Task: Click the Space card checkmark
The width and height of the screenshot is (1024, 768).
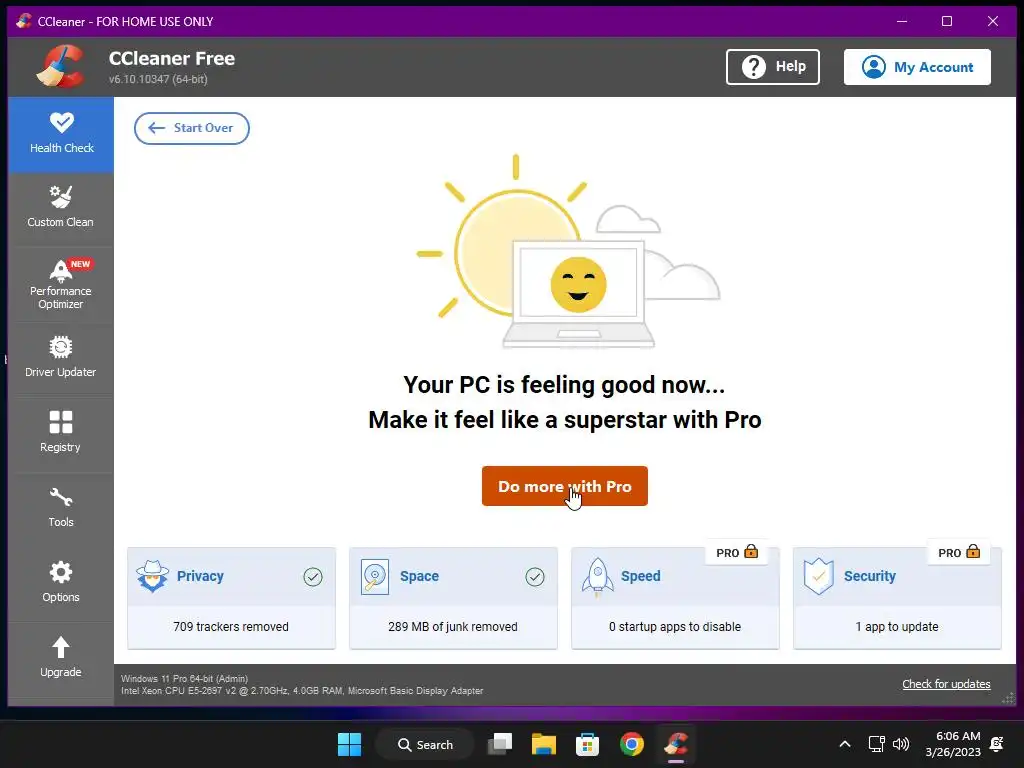Action: 535,577
